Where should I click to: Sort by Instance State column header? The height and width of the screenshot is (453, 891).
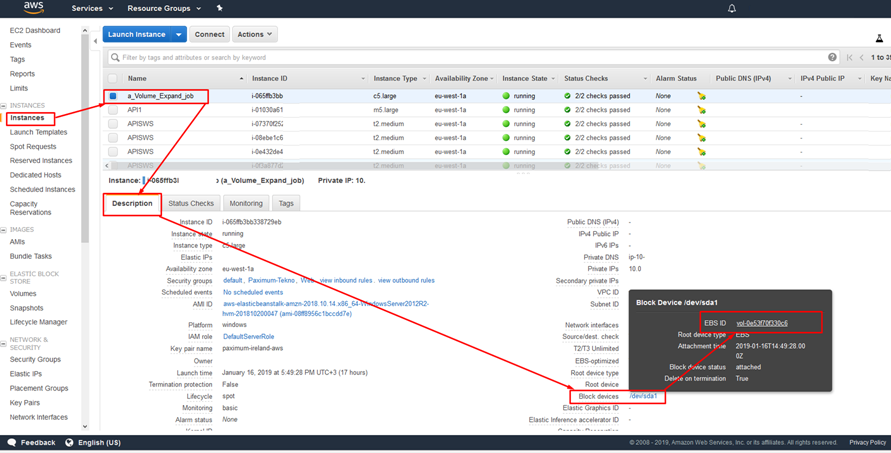524,78
